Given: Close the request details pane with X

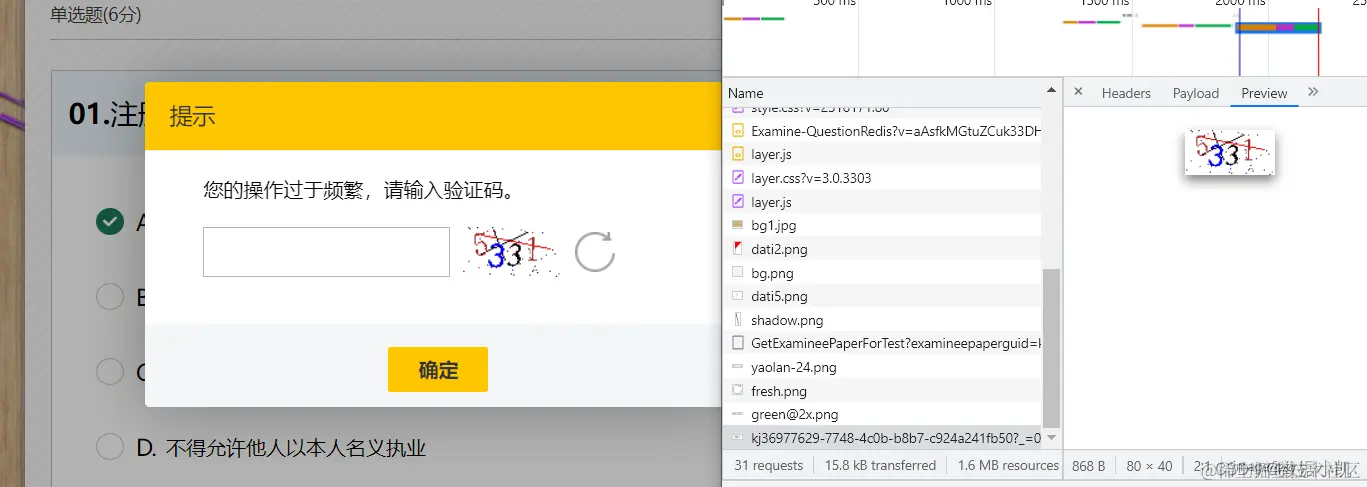Looking at the screenshot, I should [1078, 92].
